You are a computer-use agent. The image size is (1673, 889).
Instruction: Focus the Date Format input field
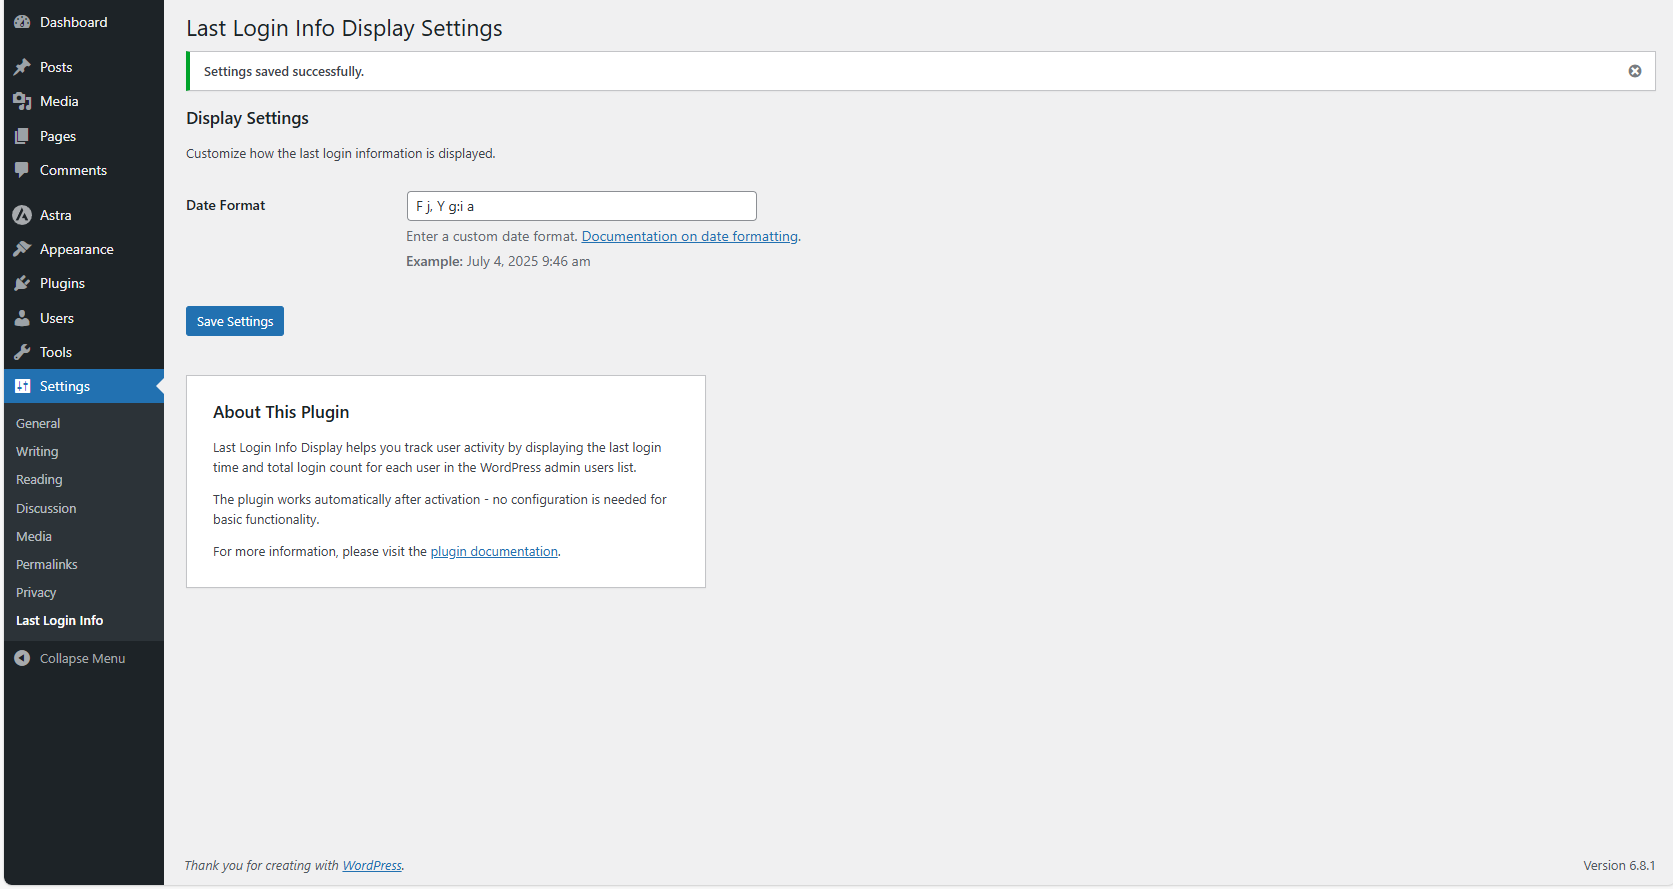coord(581,206)
